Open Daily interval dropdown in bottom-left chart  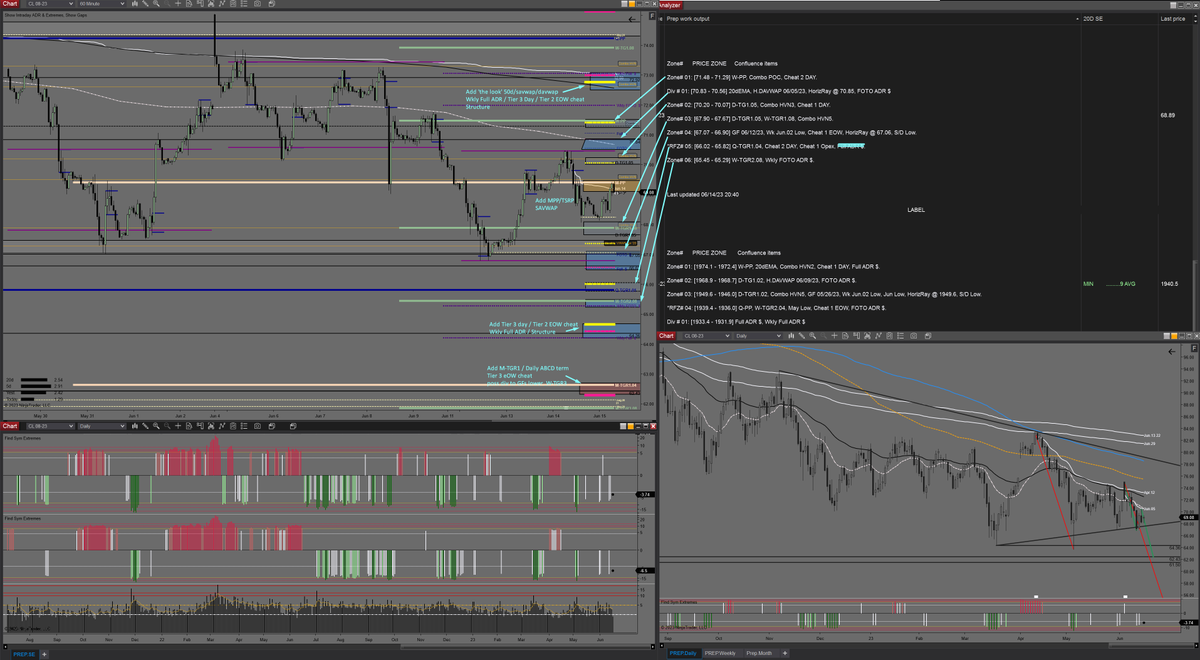[x=102, y=426]
